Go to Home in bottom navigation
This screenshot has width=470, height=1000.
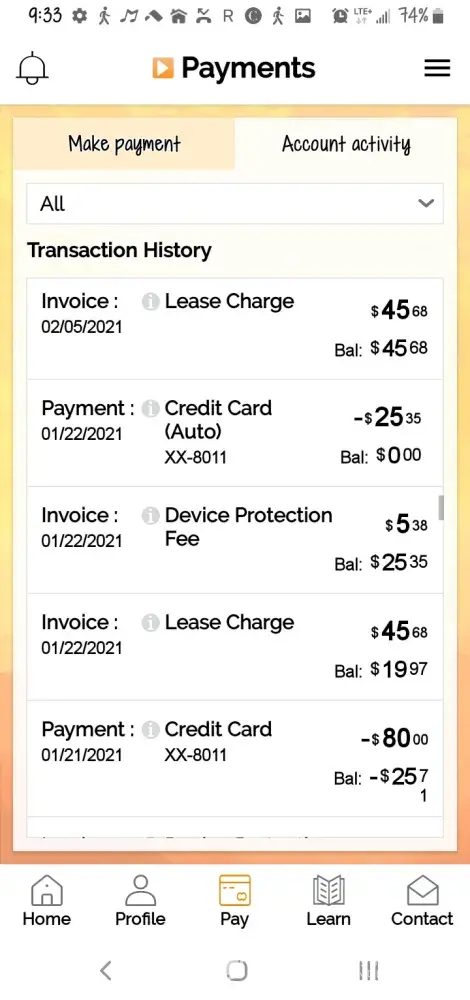(x=47, y=901)
